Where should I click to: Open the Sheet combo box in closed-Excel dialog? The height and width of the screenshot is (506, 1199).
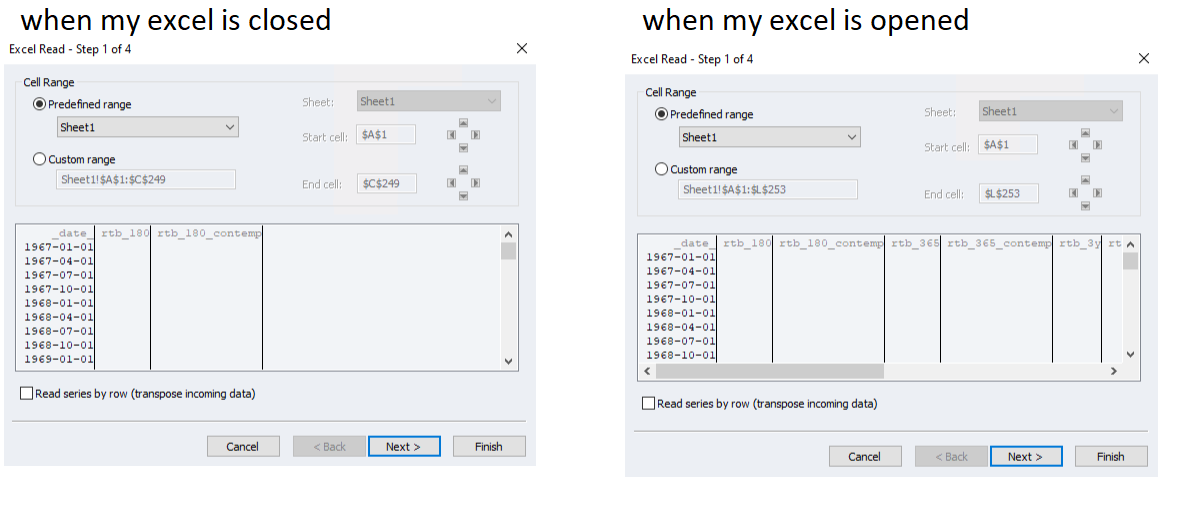429,101
